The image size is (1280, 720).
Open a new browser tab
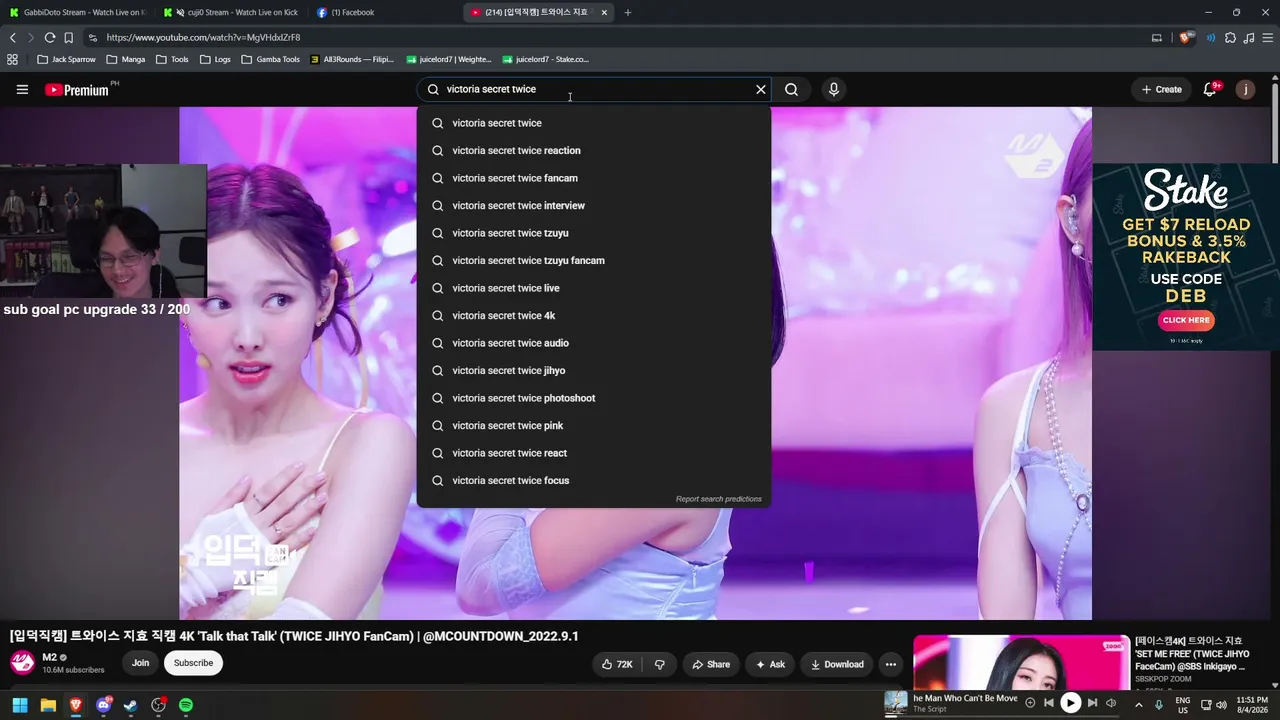coord(628,12)
